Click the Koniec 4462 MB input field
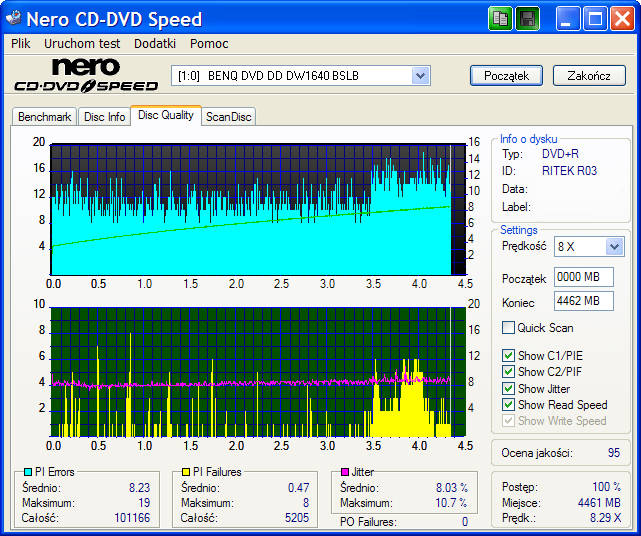Screen dimensions: 641x536 point(583,301)
